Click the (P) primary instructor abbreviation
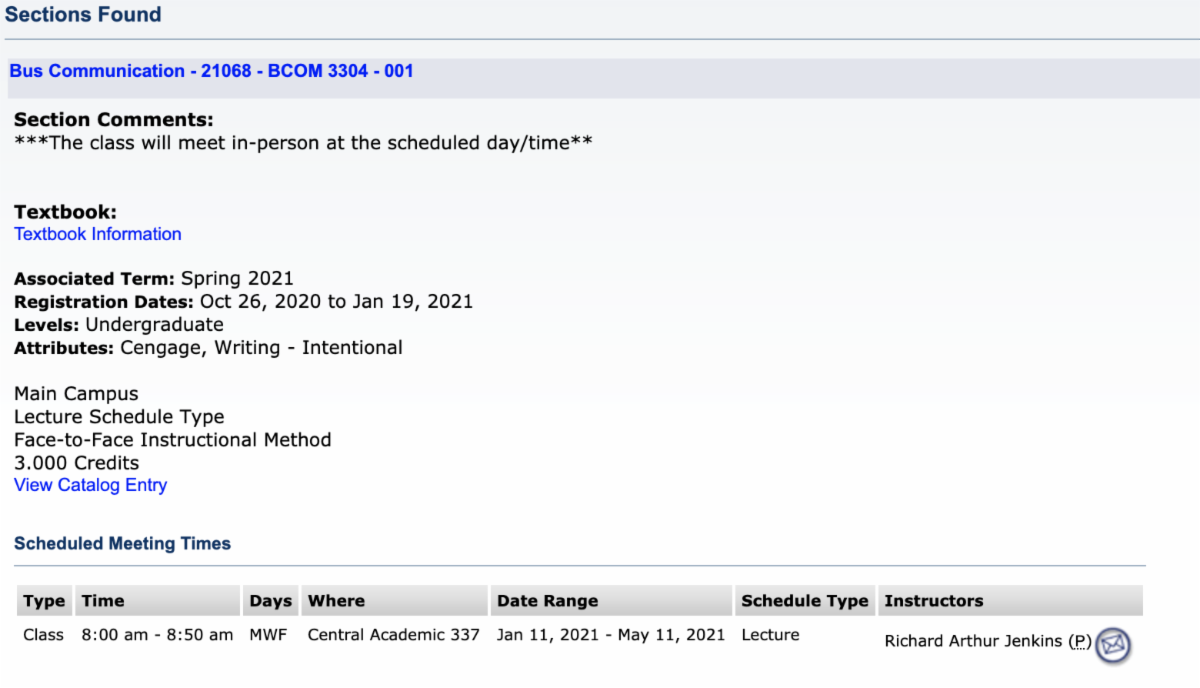Screen dimensions: 1200x688 (x=1079, y=641)
